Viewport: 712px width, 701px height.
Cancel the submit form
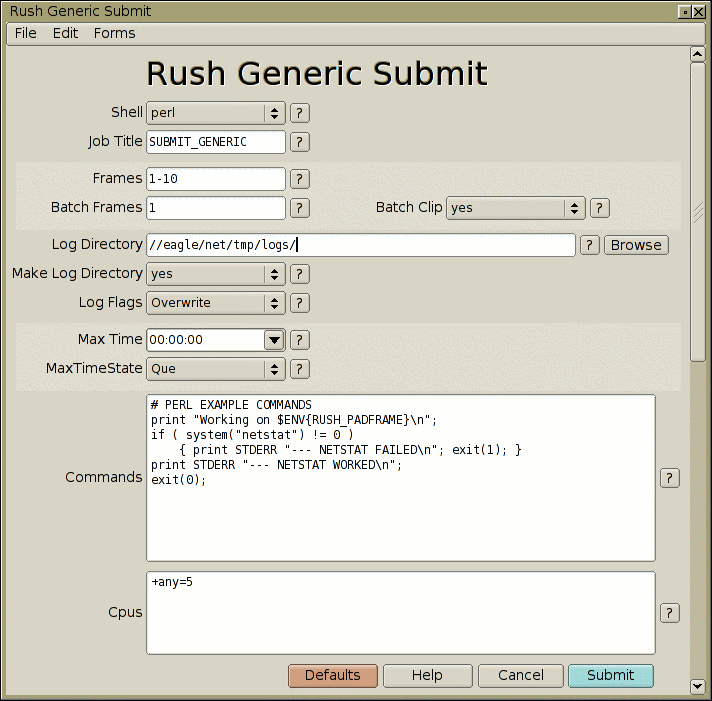(521, 676)
